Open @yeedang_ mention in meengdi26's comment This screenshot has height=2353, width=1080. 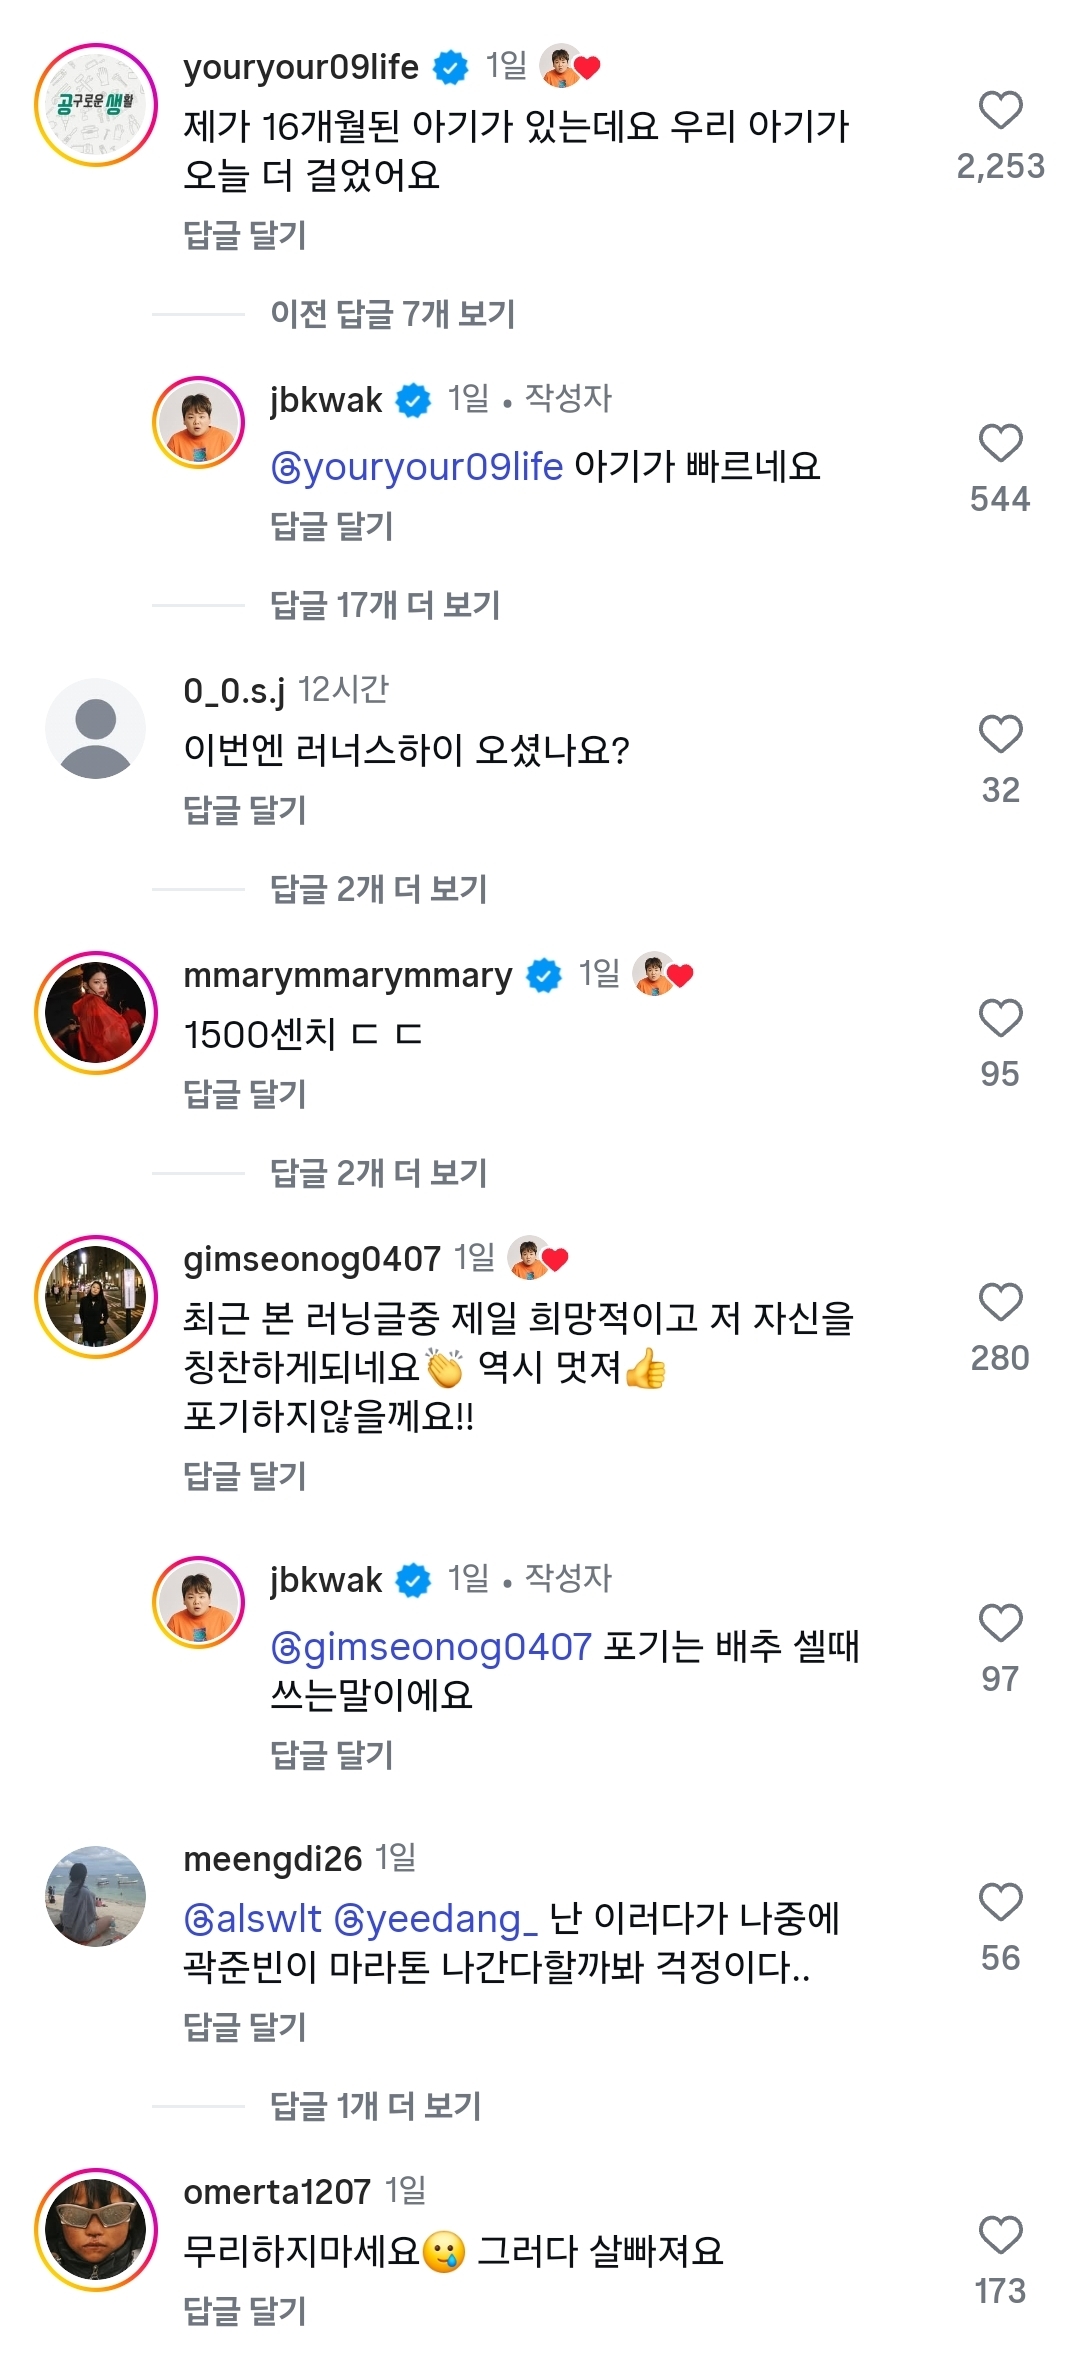(x=436, y=1920)
